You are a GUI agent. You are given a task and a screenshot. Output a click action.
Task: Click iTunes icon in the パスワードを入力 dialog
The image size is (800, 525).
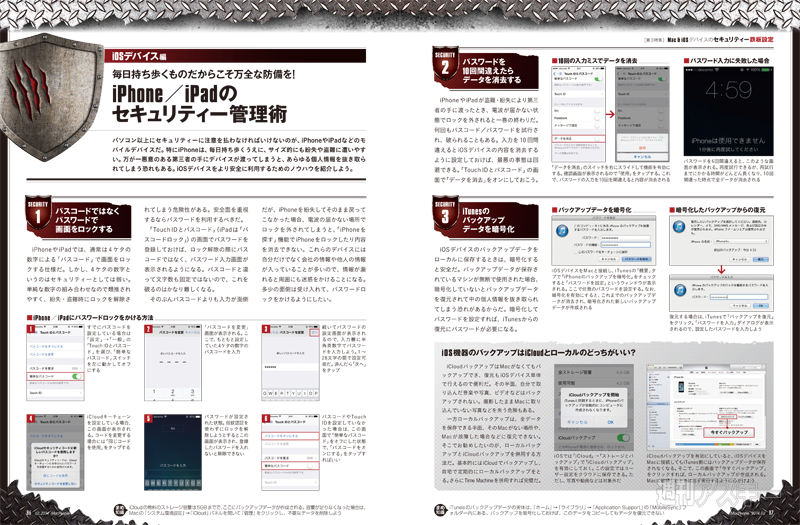click(680, 291)
